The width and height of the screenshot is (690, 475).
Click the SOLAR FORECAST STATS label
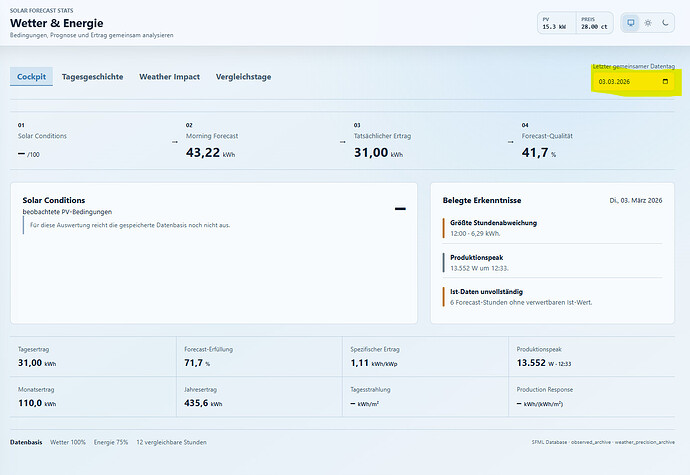tap(41, 10)
